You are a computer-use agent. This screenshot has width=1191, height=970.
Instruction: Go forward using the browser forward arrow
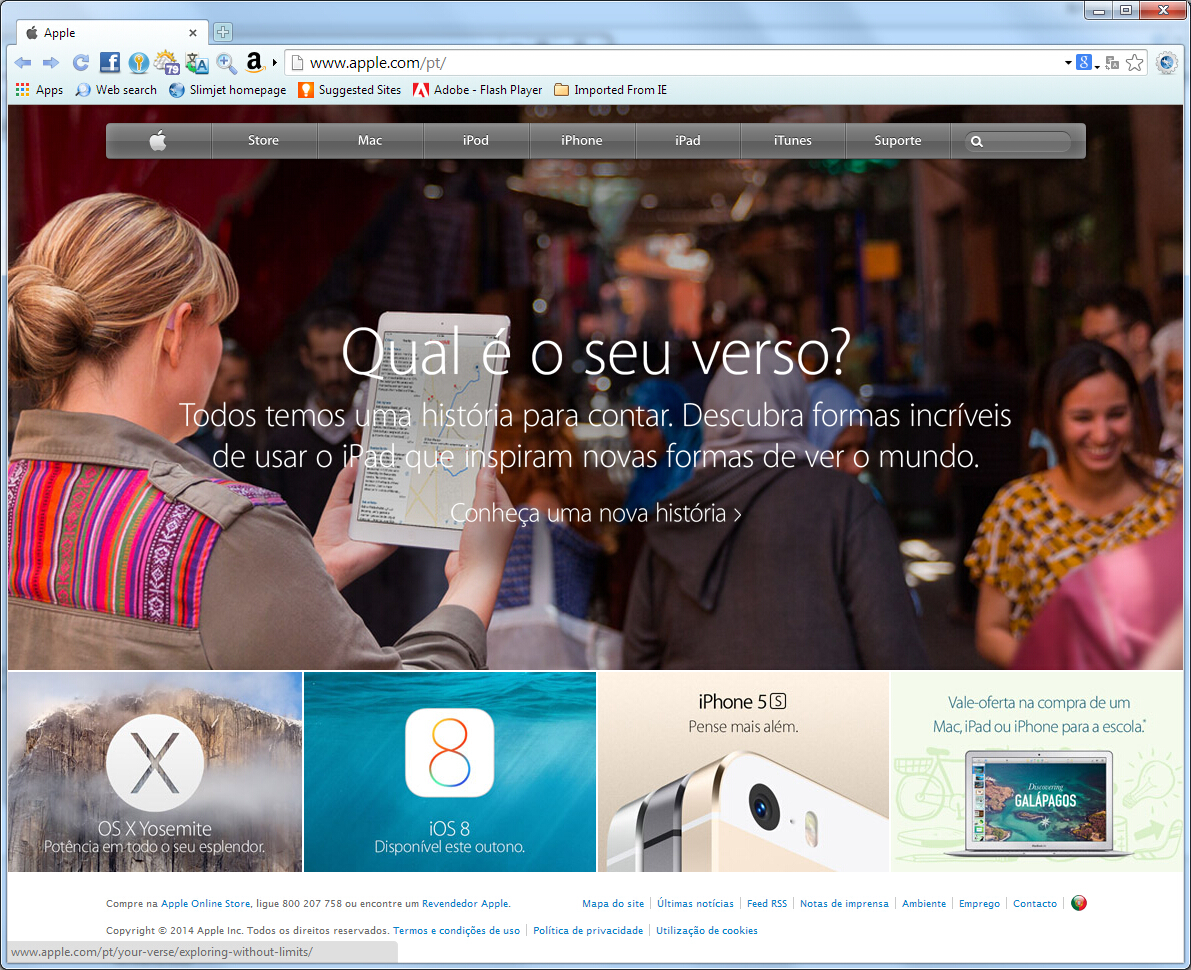click(51, 63)
